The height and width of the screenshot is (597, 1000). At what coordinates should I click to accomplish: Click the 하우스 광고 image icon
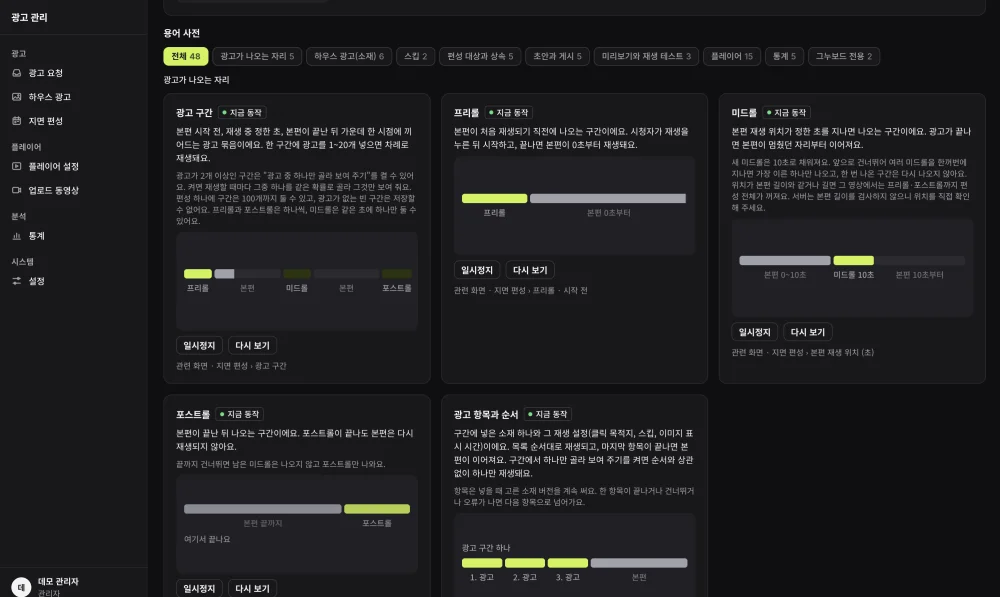pos(17,97)
